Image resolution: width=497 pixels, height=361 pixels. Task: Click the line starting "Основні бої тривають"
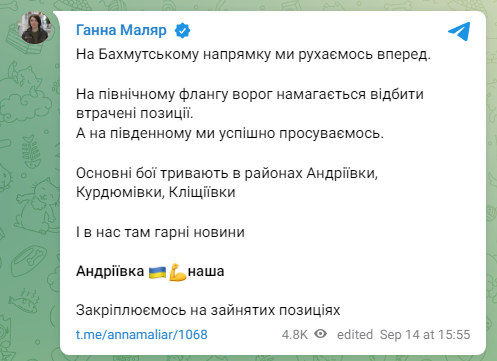[x=227, y=173]
